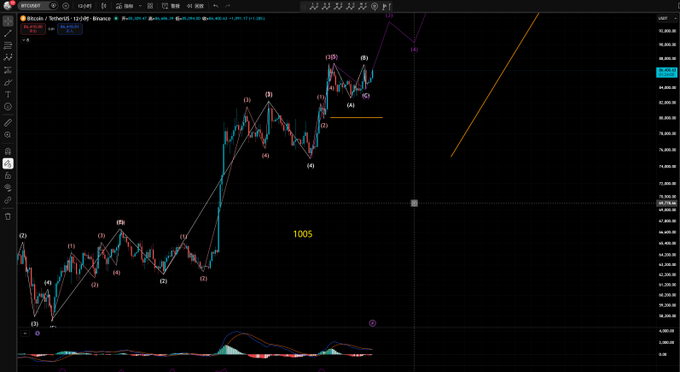Click the blue buy price button
The height and width of the screenshot is (372, 680).
tap(70, 29)
